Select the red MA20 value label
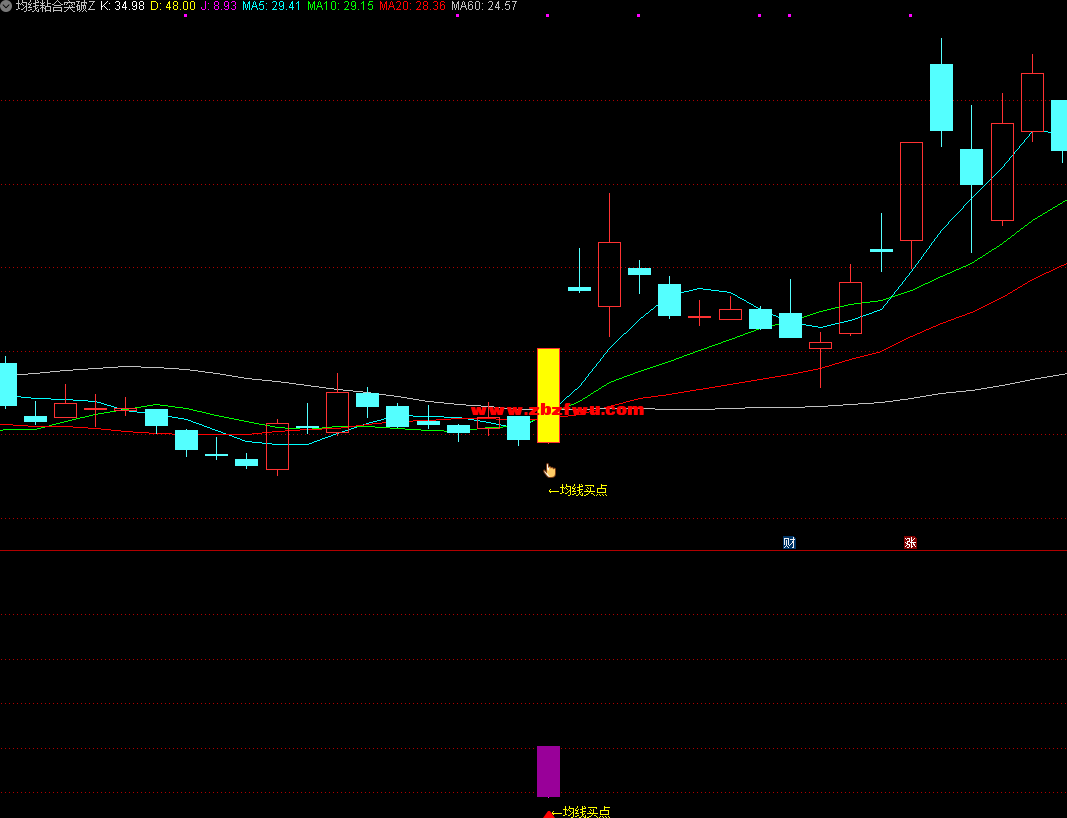 [x=412, y=6]
